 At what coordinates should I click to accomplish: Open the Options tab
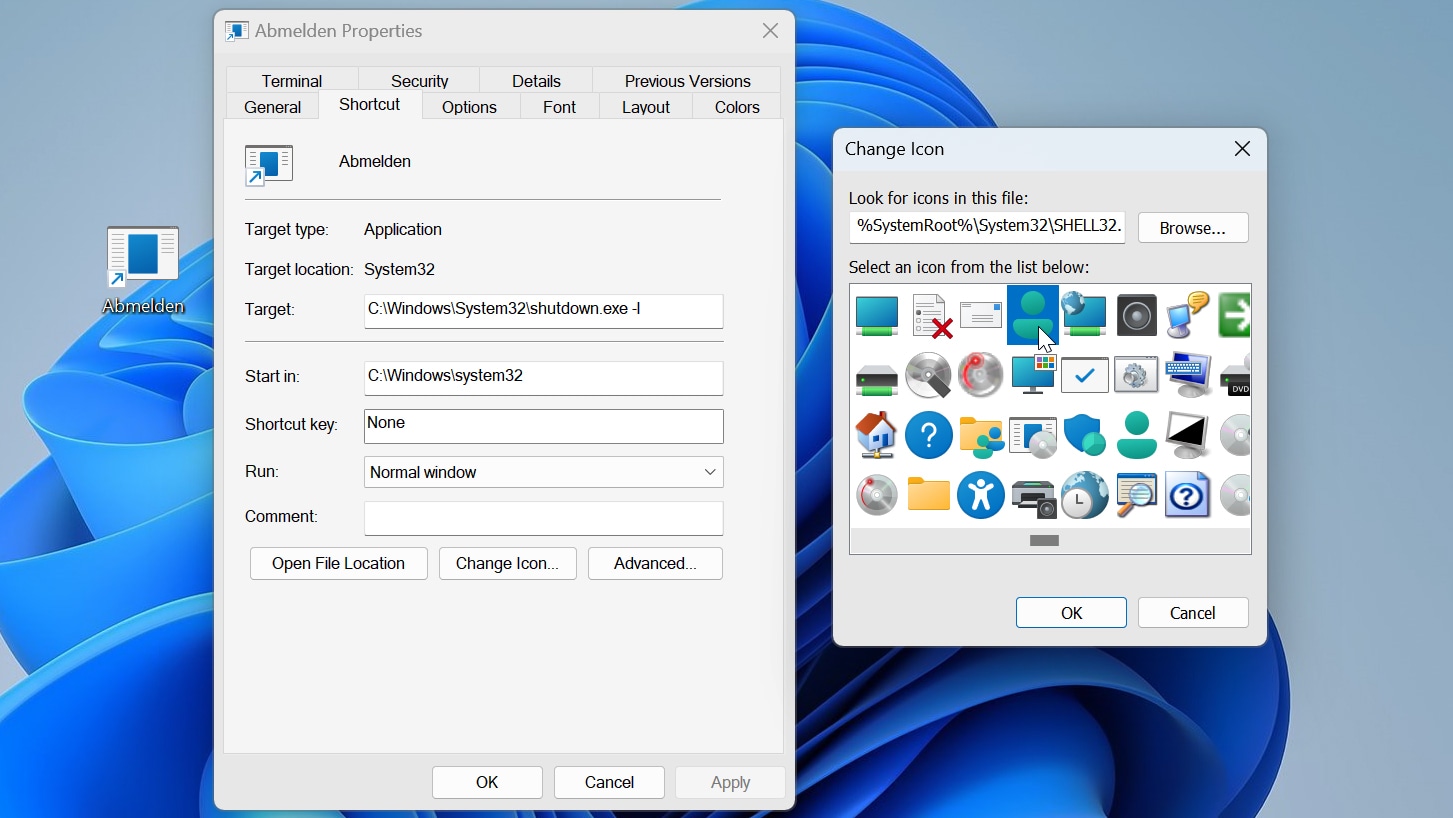tap(469, 106)
